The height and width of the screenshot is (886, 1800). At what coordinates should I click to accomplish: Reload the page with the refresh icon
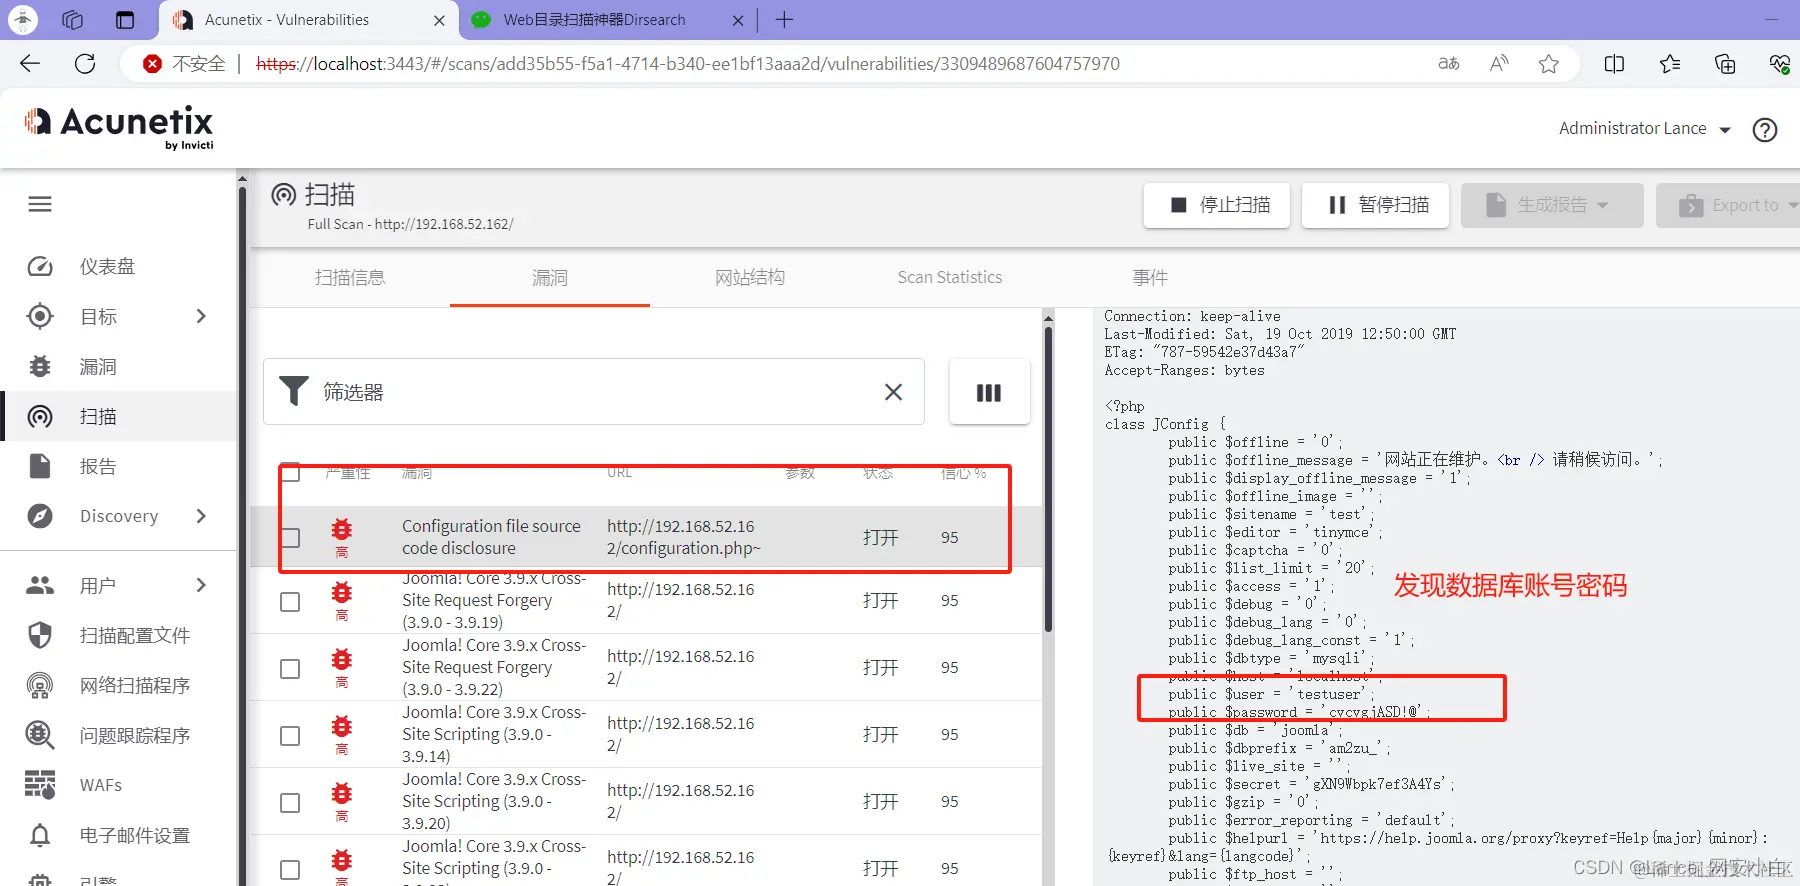point(85,64)
